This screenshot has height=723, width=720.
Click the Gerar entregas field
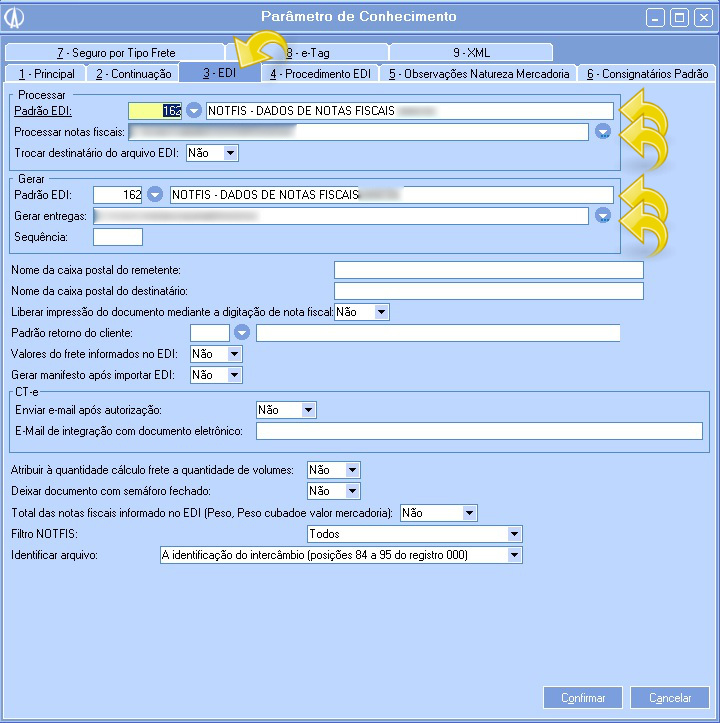click(341, 216)
